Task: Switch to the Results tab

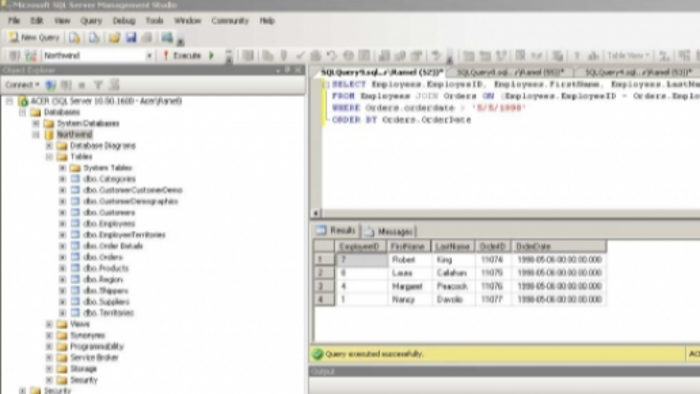Action: (336, 231)
